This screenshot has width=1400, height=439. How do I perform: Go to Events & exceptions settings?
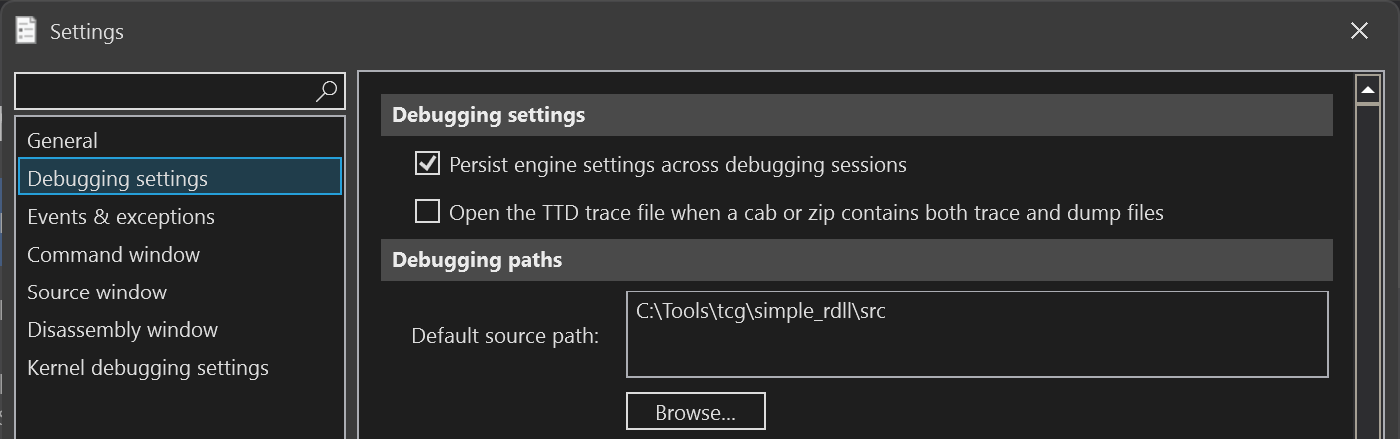(x=121, y=217)
